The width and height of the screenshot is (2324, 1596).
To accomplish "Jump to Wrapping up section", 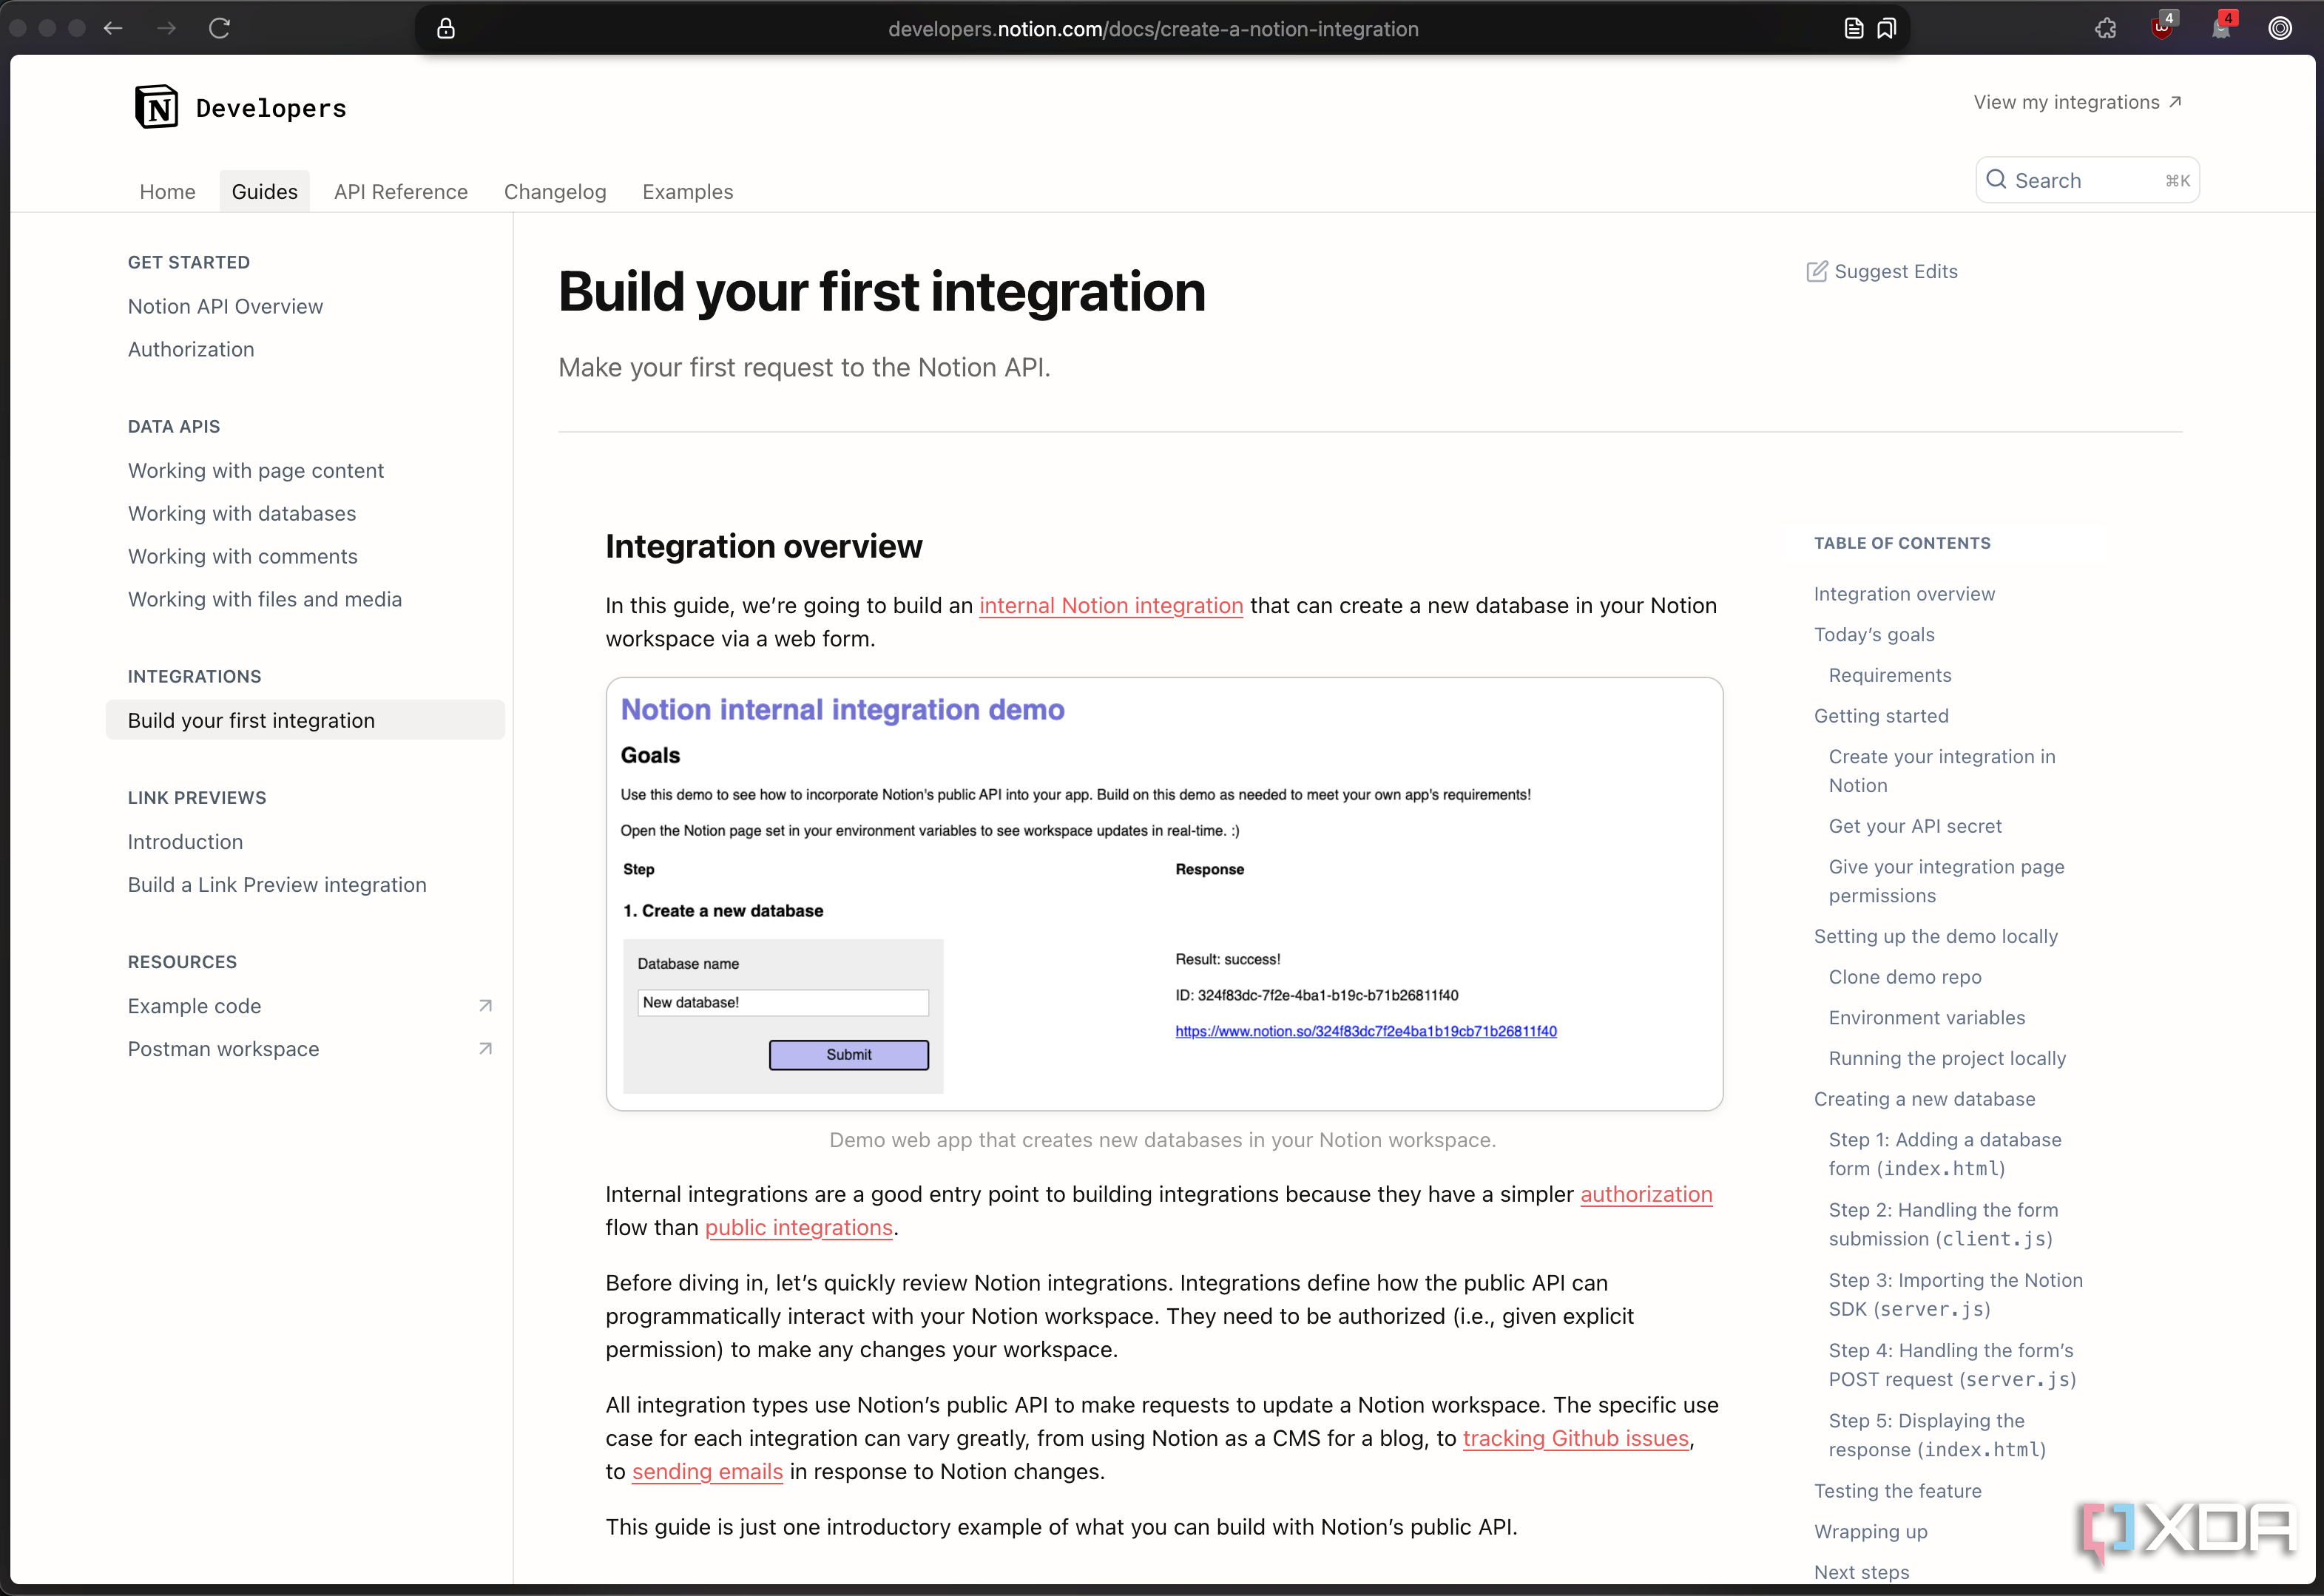I will [1870, 1532].
